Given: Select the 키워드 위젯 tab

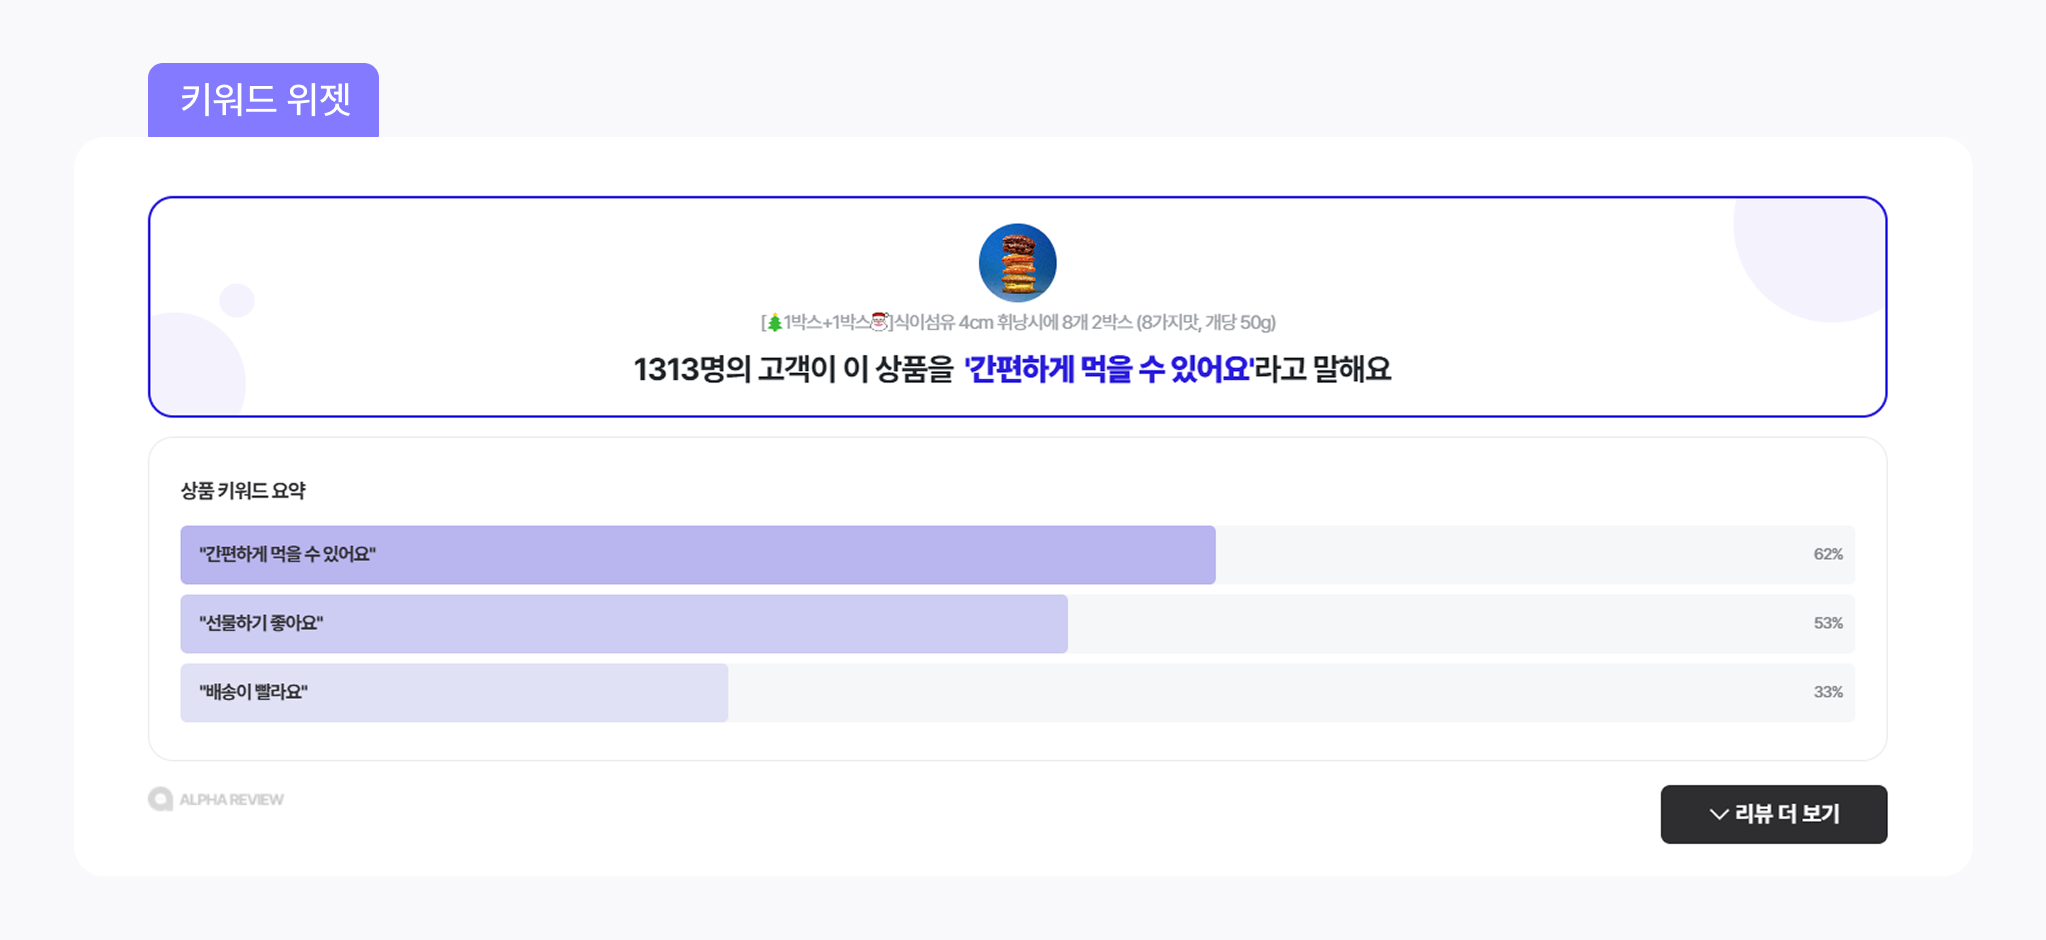Looking at the screenshot, I should pos(264,100).
